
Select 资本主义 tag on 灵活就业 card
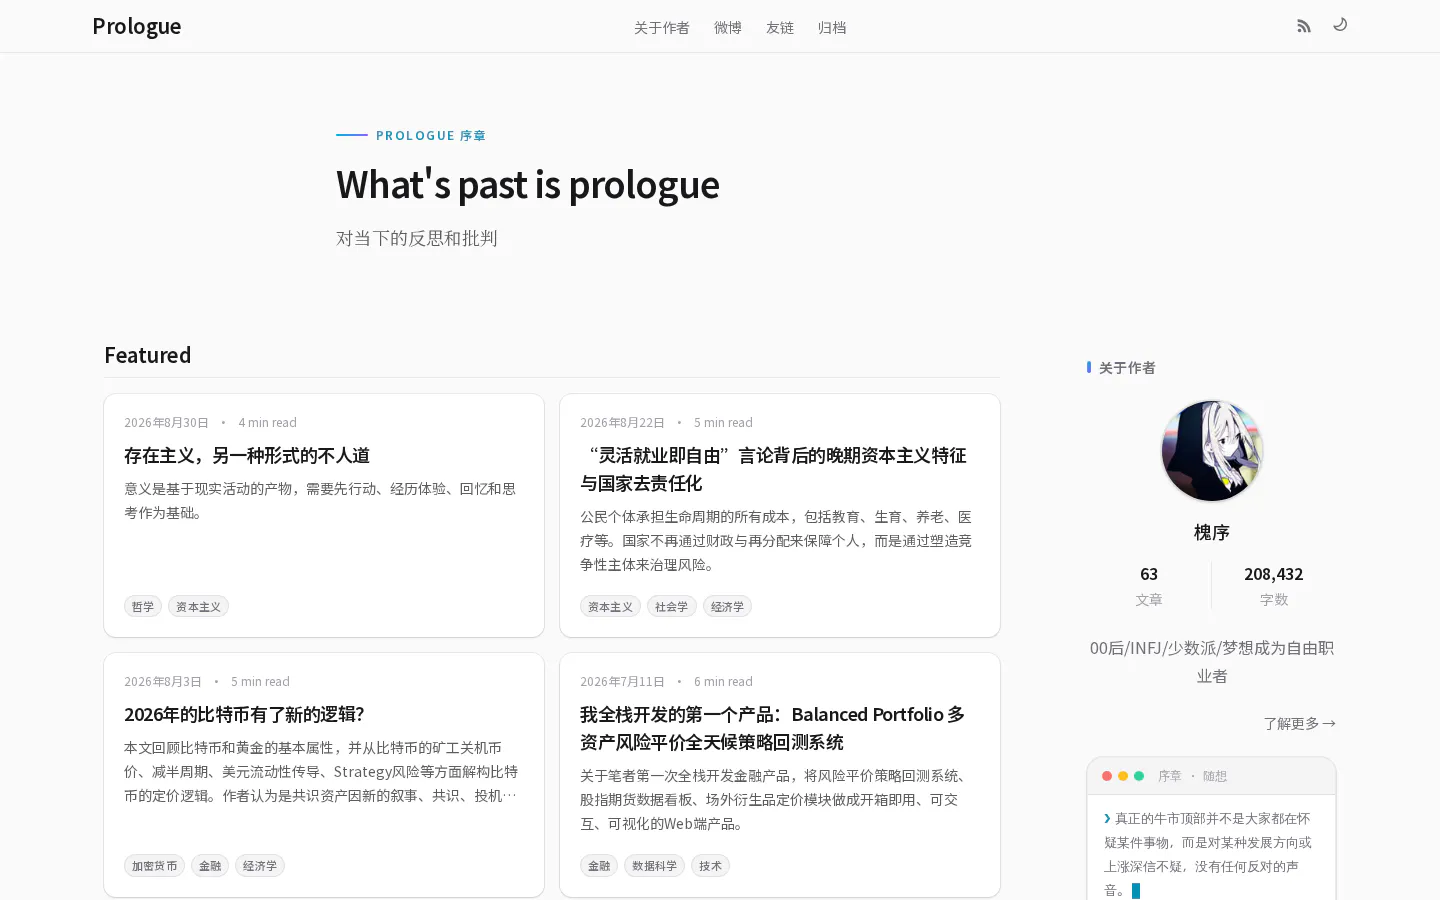point(610,606)
